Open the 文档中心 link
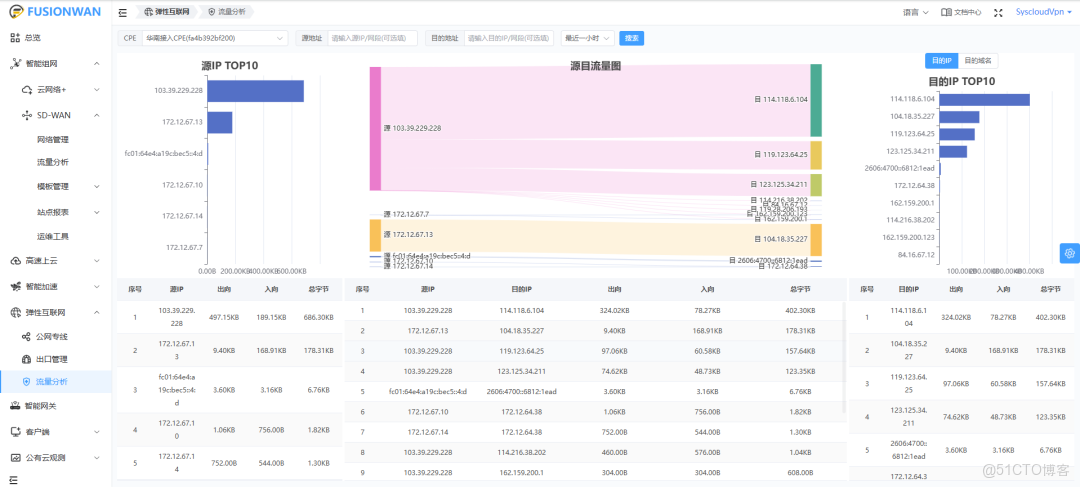The image size is (1080, 487). point(961,12)
